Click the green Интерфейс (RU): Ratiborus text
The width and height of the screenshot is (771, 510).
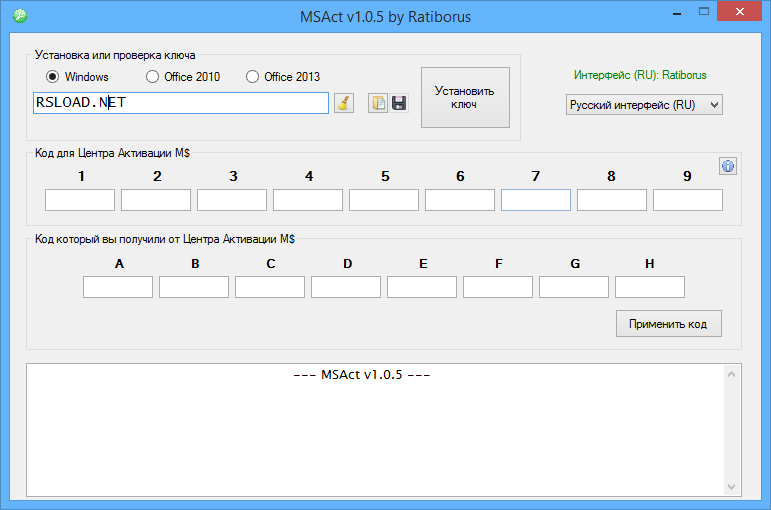coord(640,75)
